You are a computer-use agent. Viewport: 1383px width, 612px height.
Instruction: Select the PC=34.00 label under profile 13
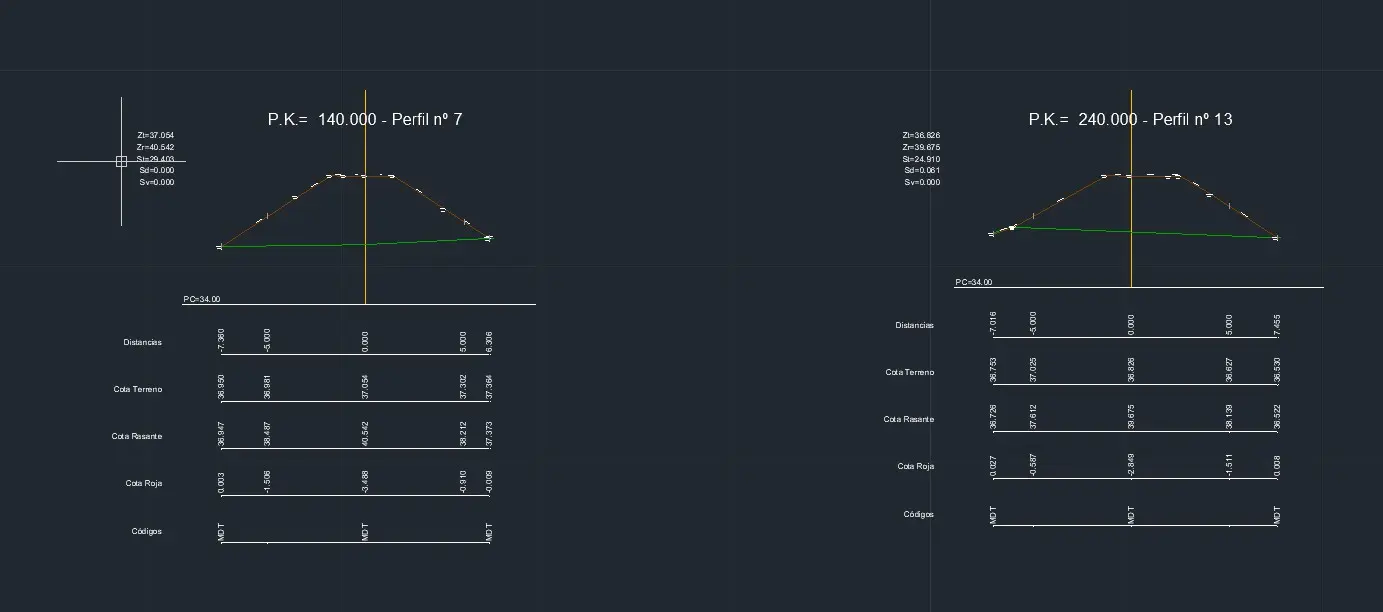point(974,282)
